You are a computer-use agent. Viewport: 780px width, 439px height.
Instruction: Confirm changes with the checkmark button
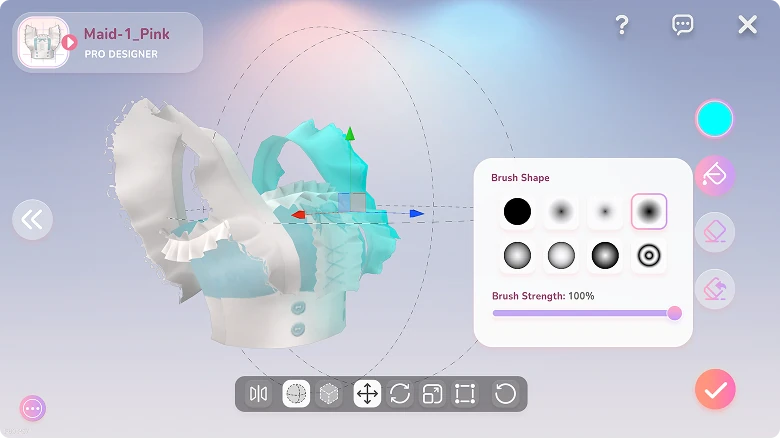pyautogui.click(x=715, y=389)
